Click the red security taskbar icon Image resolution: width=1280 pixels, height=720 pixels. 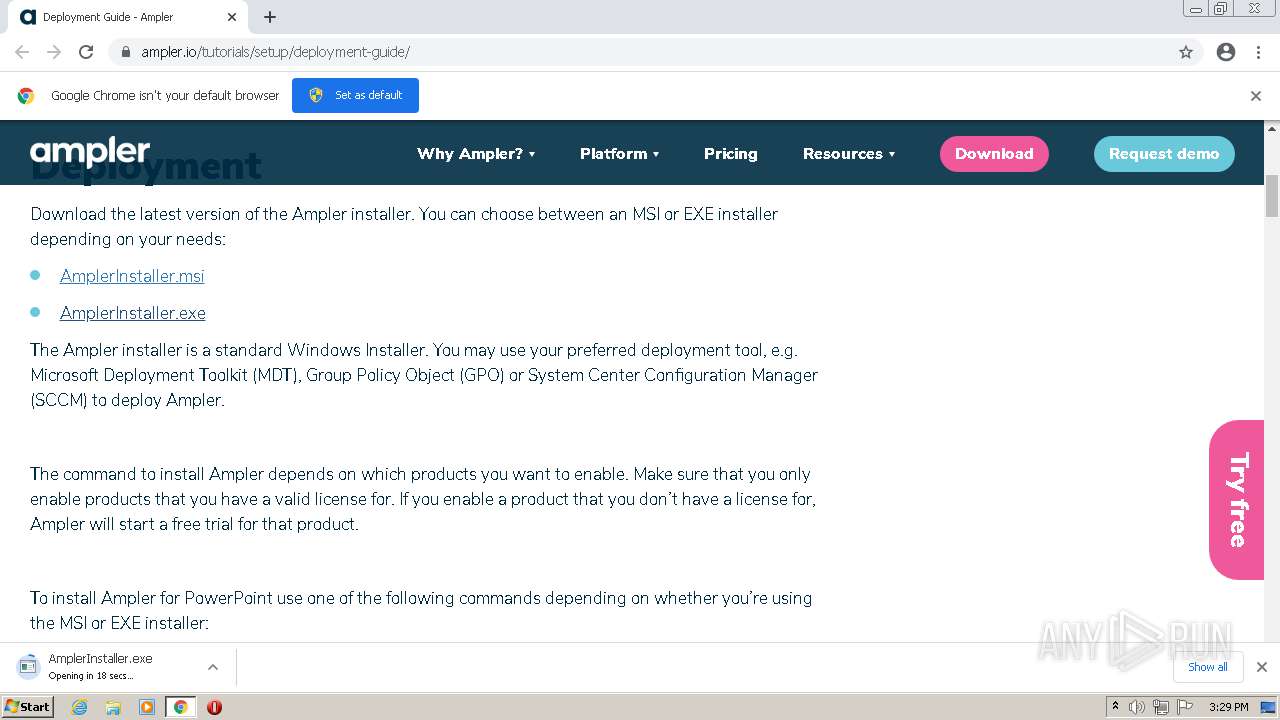214,707
